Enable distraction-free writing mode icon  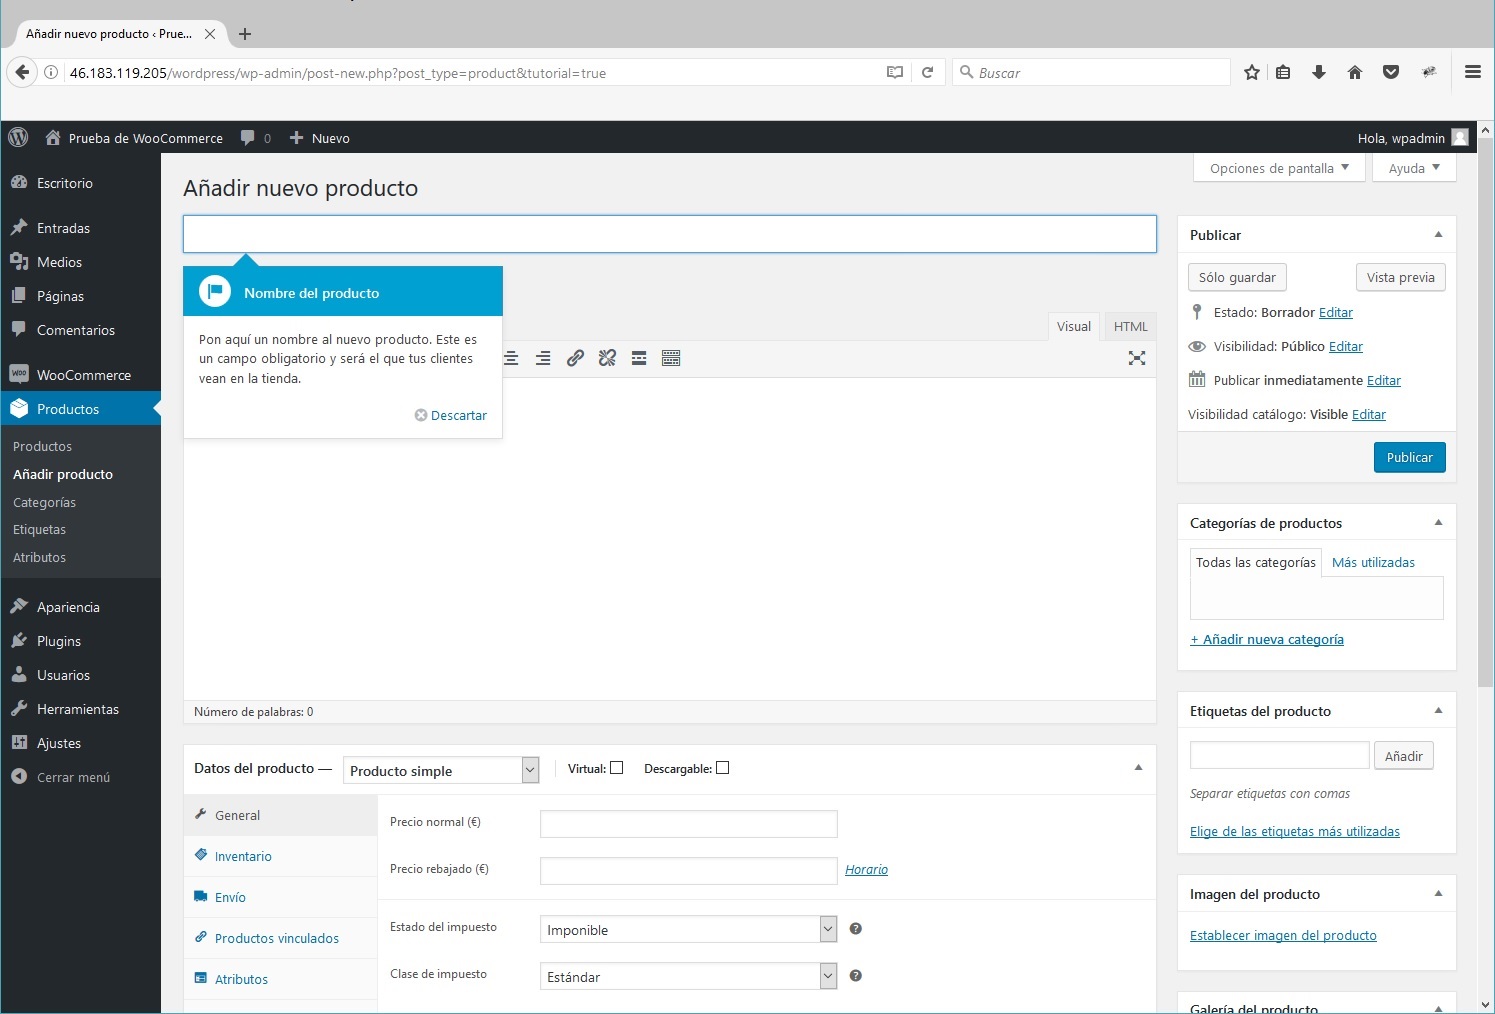click(x=1137, y=358)
